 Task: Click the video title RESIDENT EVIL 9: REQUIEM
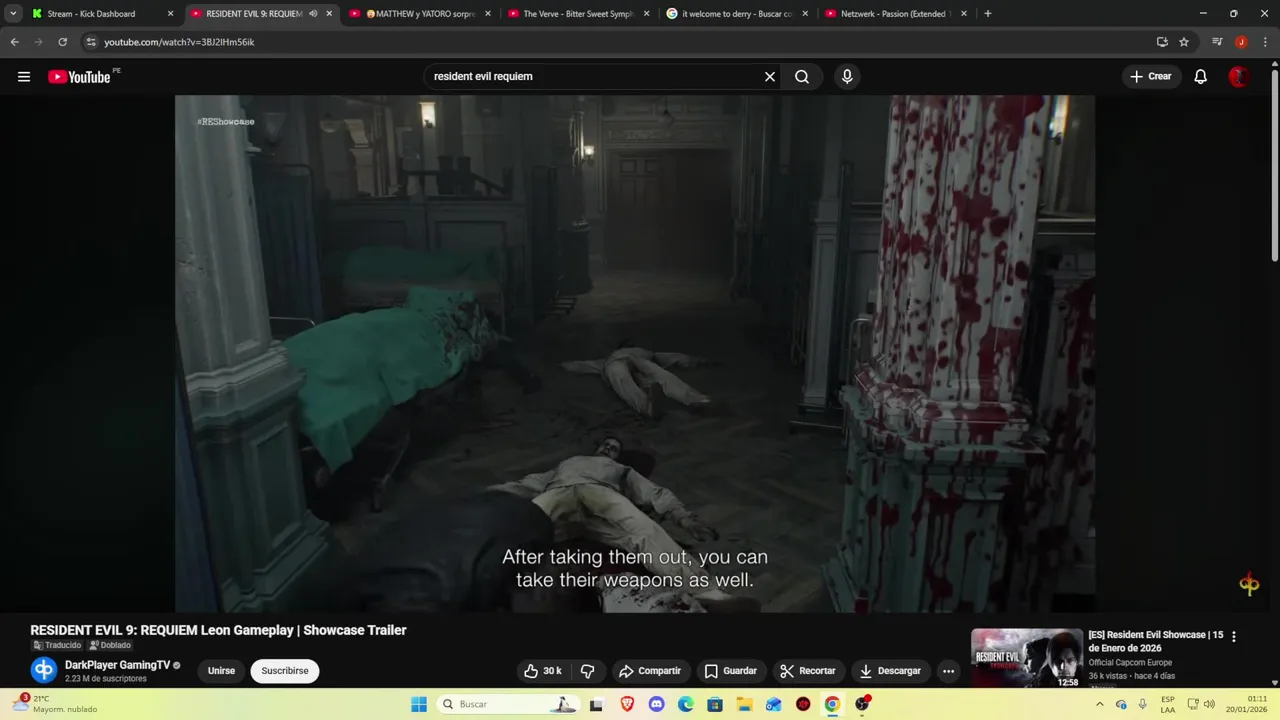[218, 630]
